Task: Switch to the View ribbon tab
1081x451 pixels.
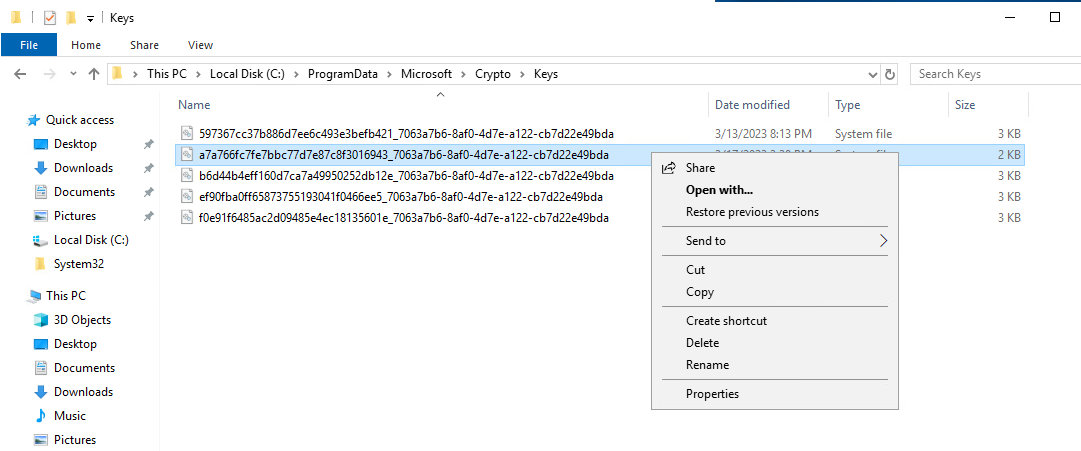Action: click(201, 45)
